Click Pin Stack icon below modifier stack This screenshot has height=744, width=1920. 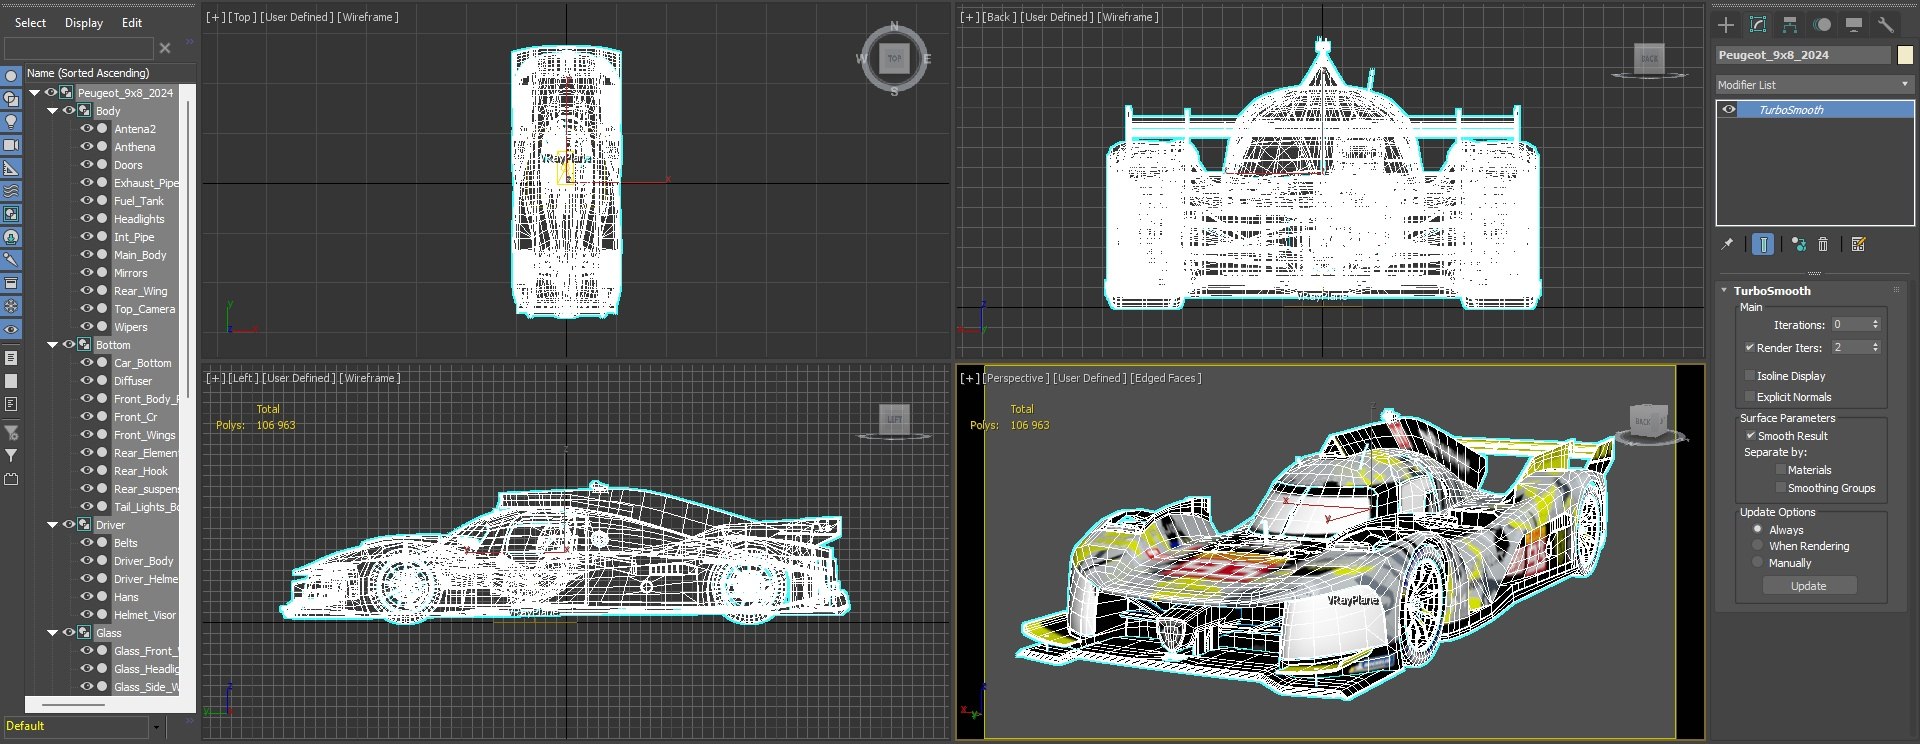click(1727, 244)
